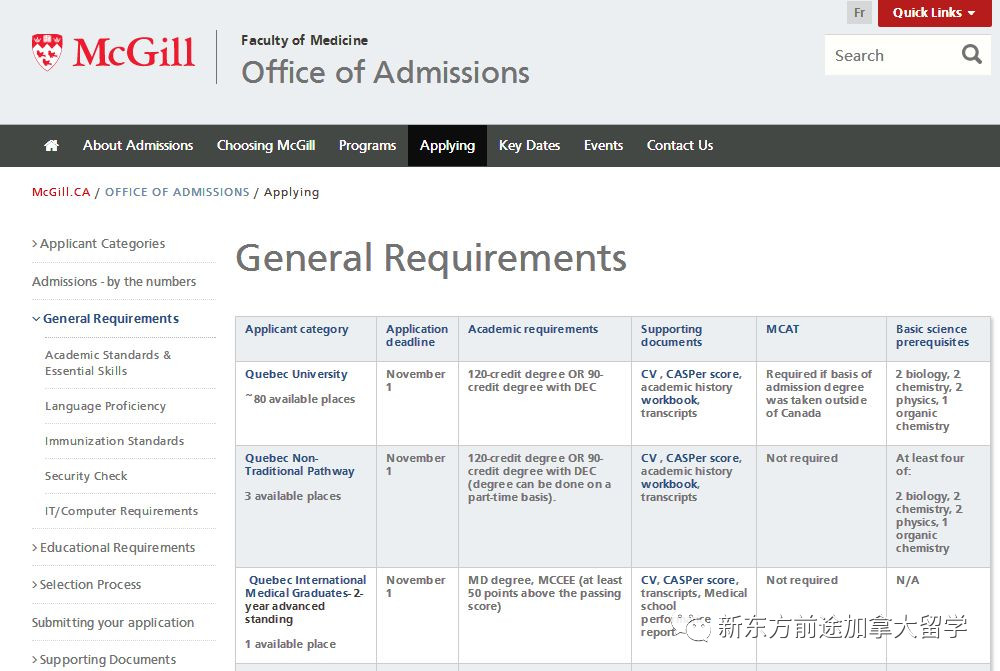
Task: Open the Key Dates menu item
Action: click(x=529, y=145)
